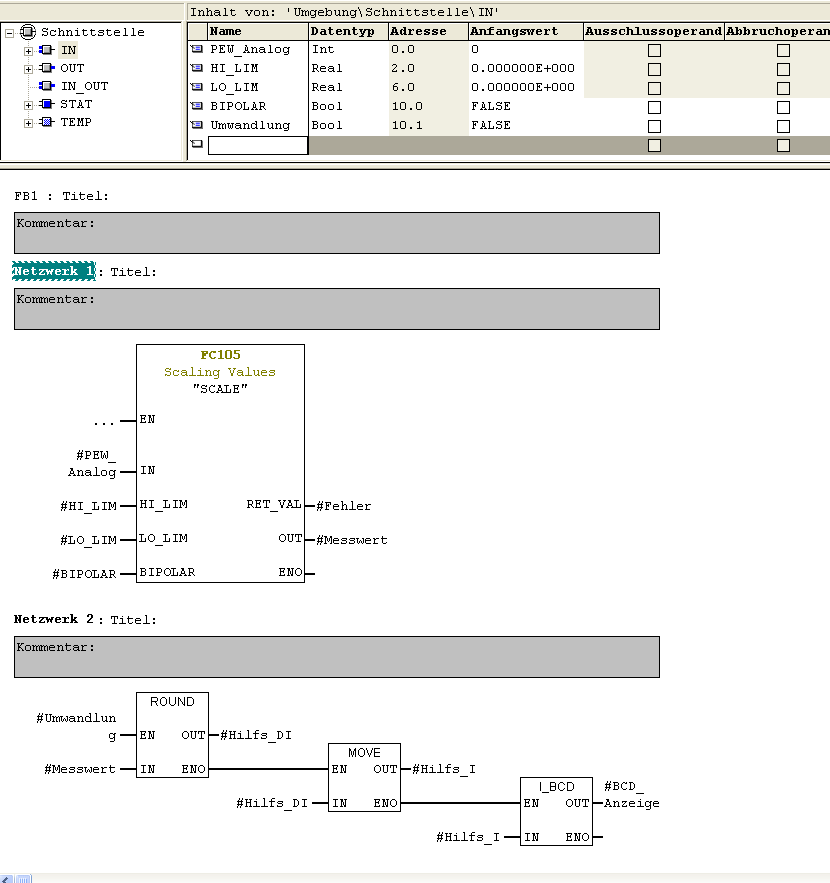Click the horizontal scrollbar left arrow
830x883 pixels.
click(6, 878)
